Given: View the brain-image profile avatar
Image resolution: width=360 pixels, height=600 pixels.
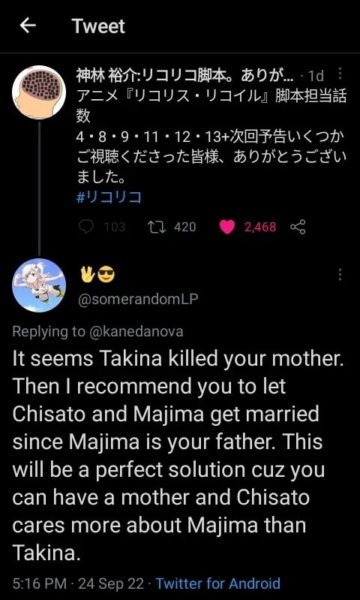Looking at the screenshot, I should [x=39, y=93].
